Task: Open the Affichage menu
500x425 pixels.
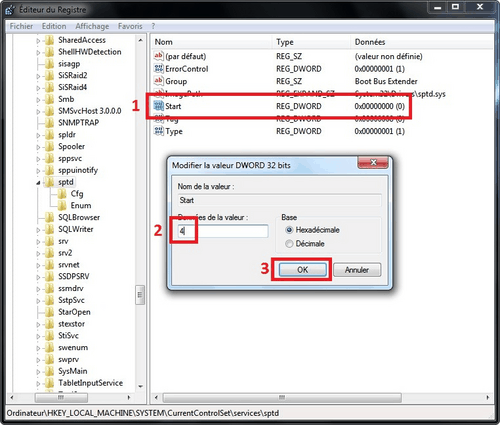Action: 92,26
